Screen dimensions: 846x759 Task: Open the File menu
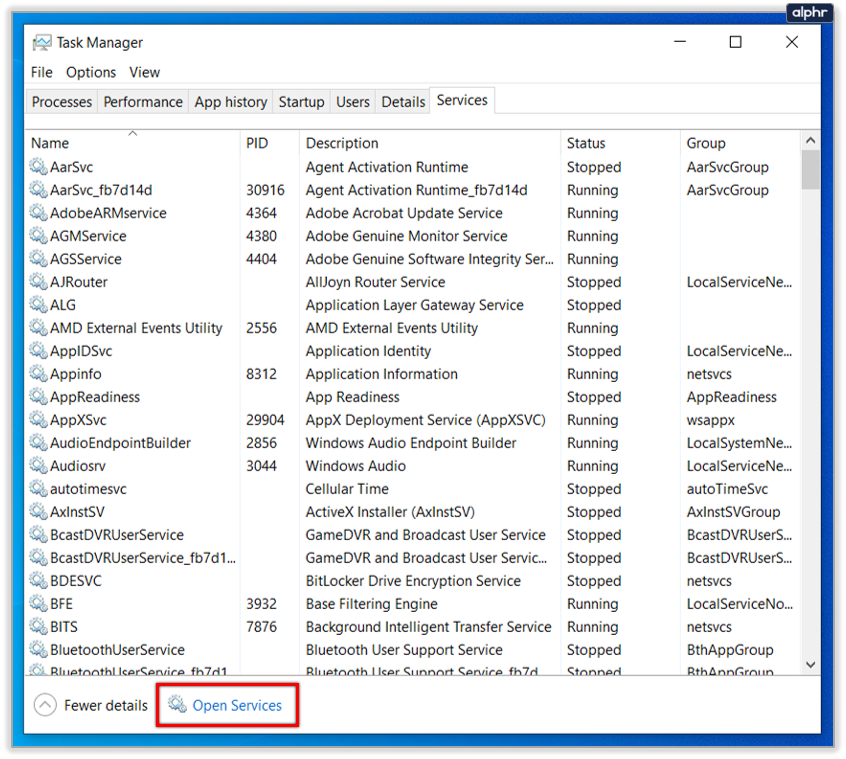(x=42, y=72)
